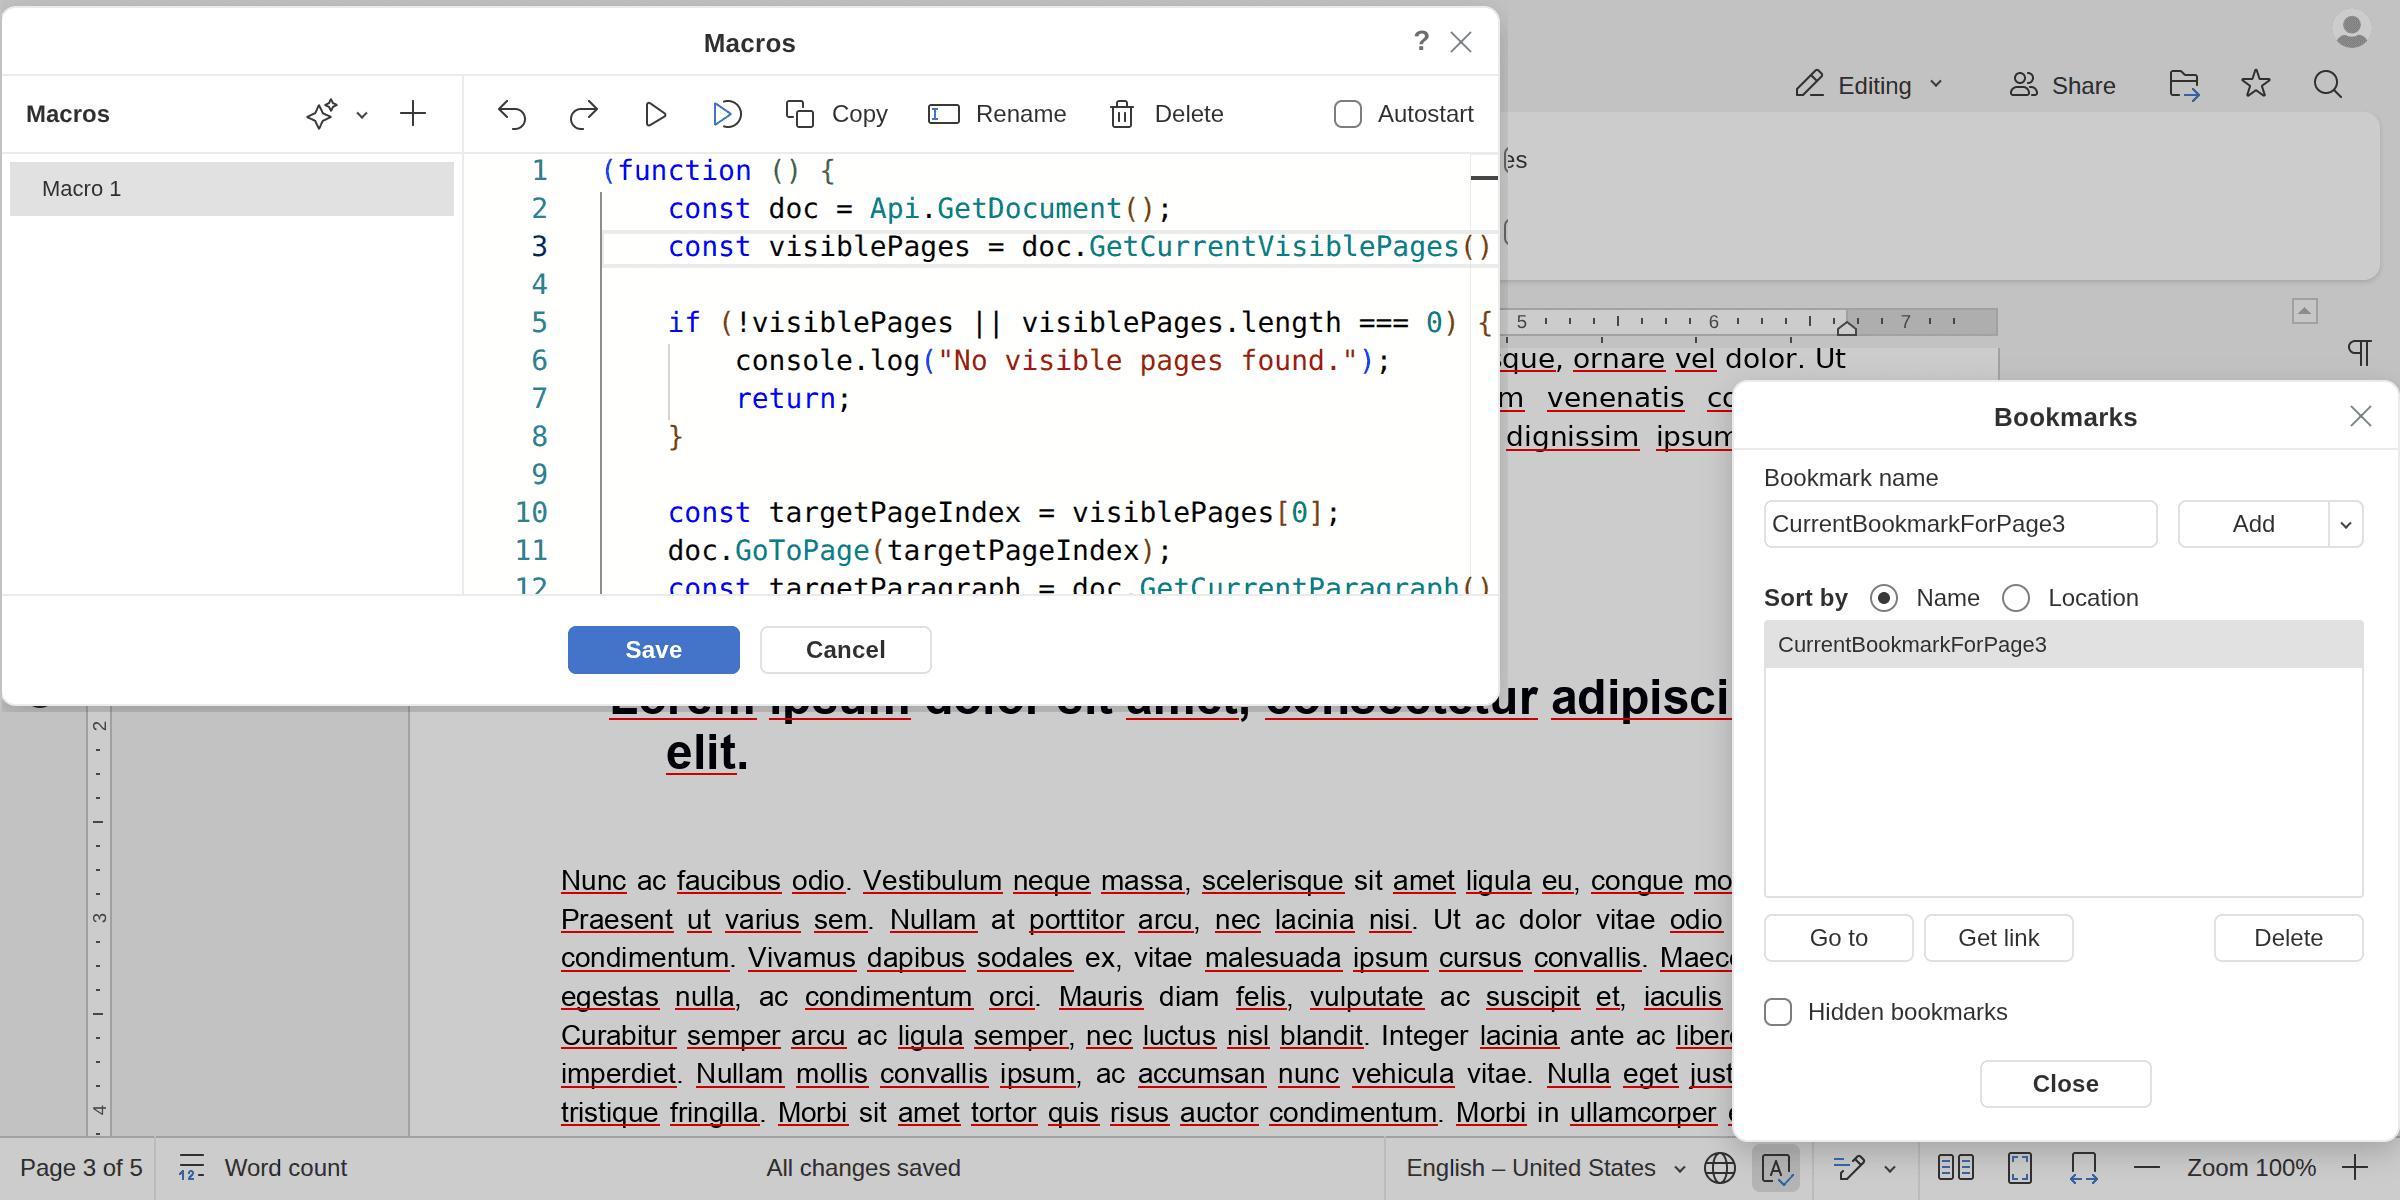Save the macro
Image resolution: width=2400 pixels, height=1200 pixels.
click(653, 649)
